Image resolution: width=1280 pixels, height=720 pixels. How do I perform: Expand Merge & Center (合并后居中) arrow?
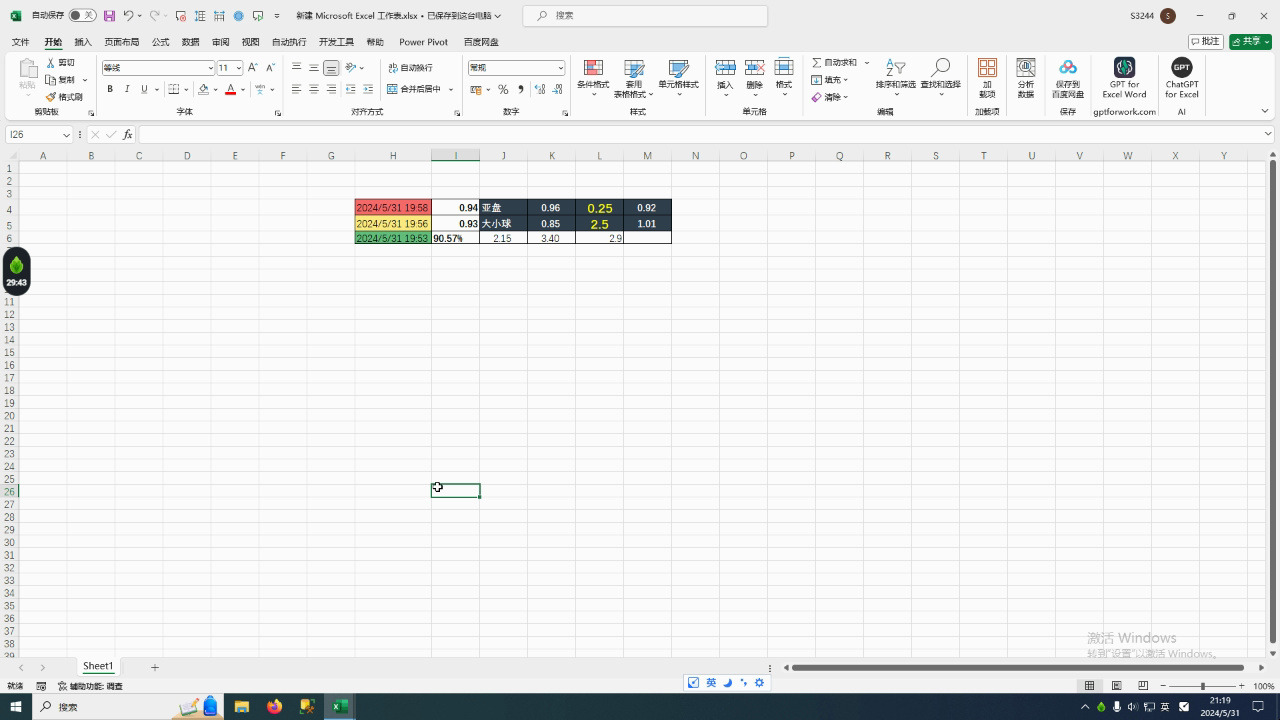click(x=451, y=89)
